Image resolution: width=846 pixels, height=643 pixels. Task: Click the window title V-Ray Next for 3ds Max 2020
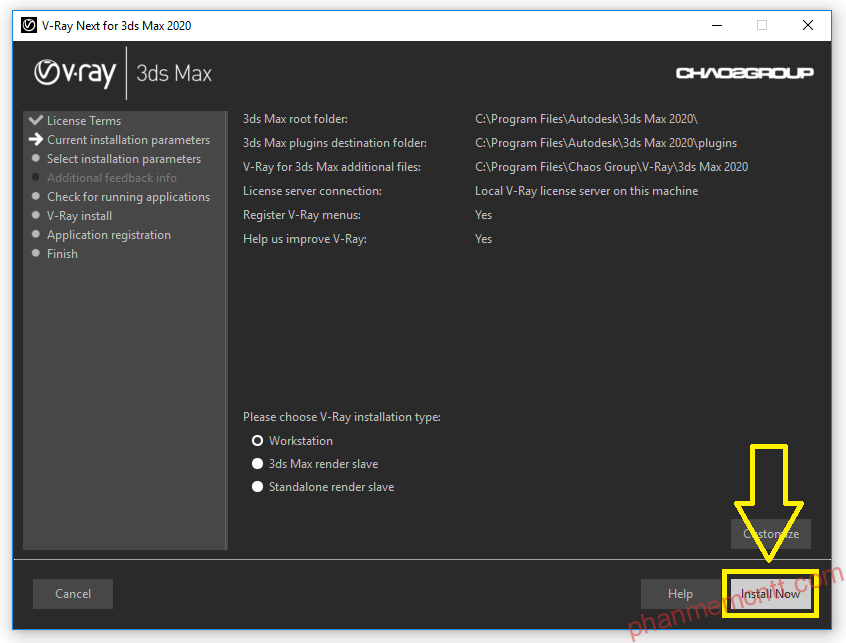(x=117, y=26)
